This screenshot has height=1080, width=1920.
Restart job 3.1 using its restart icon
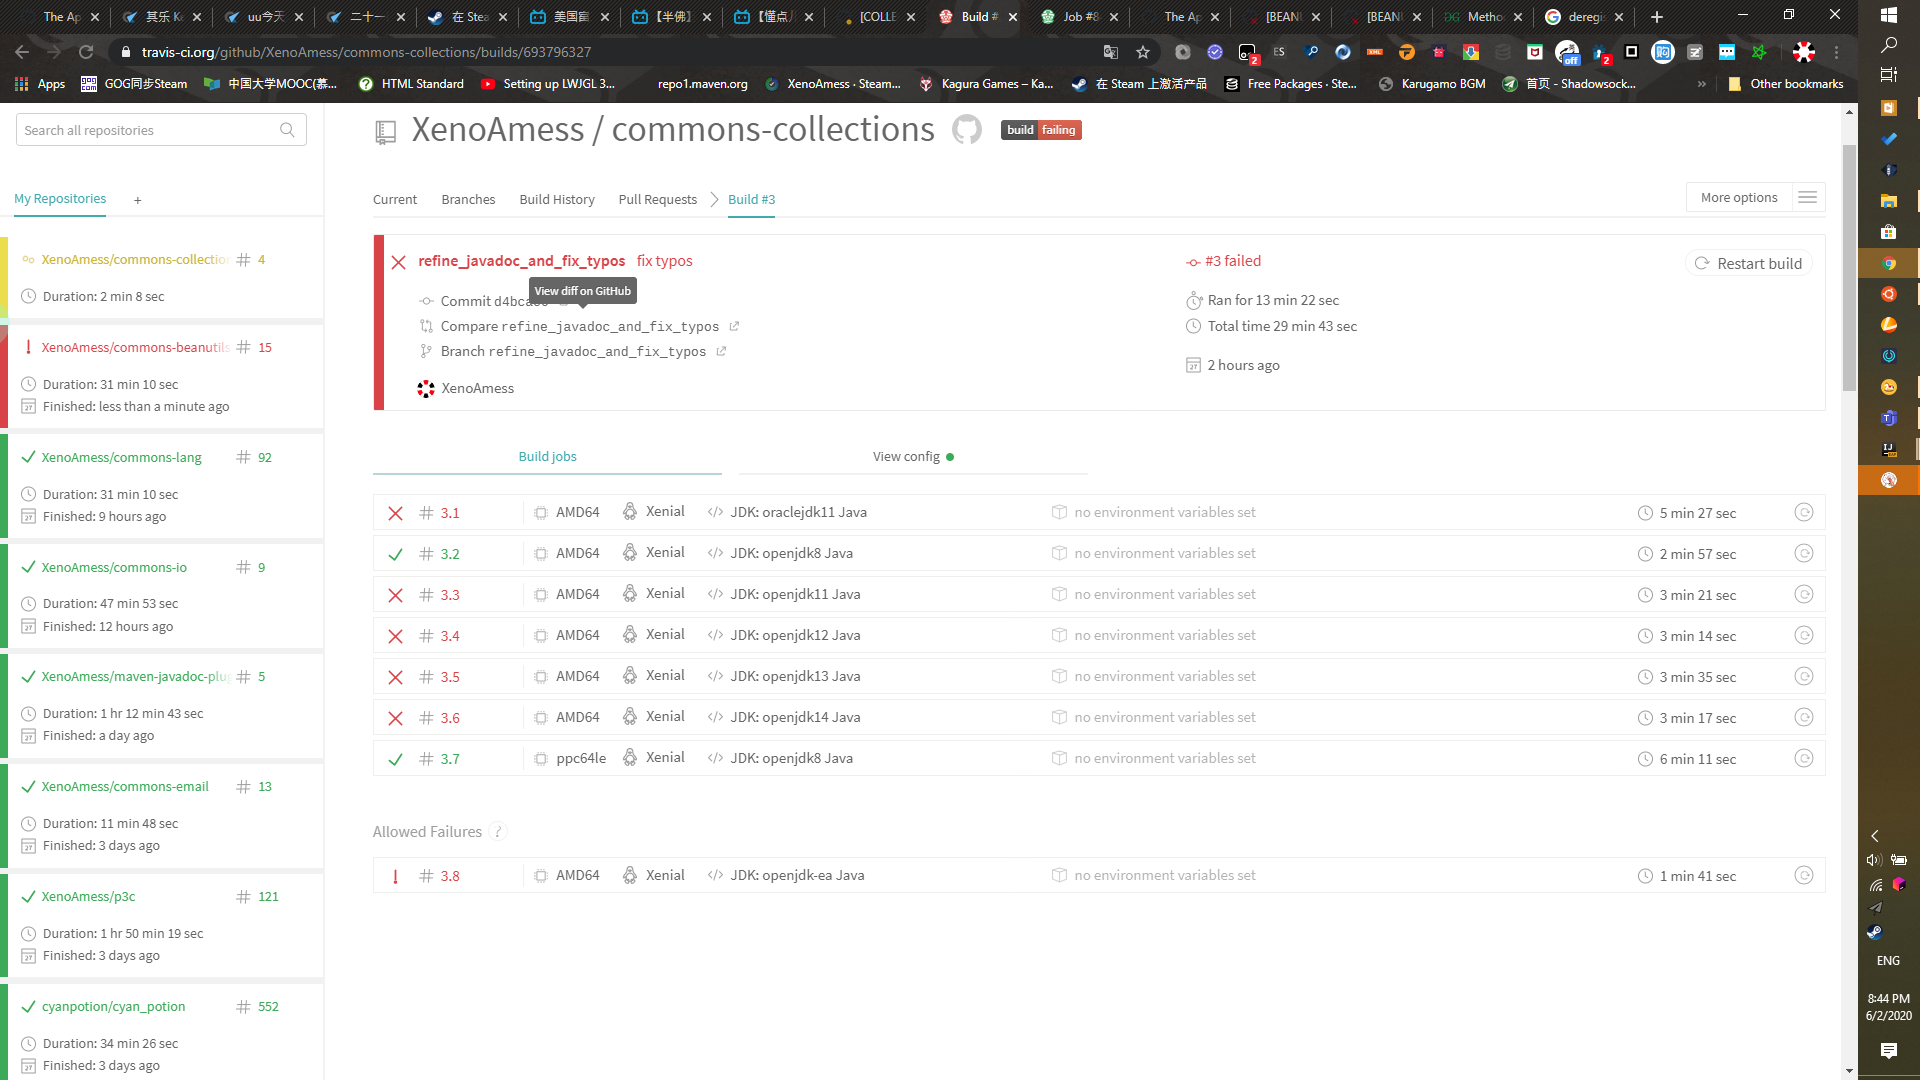point(1803,512)
